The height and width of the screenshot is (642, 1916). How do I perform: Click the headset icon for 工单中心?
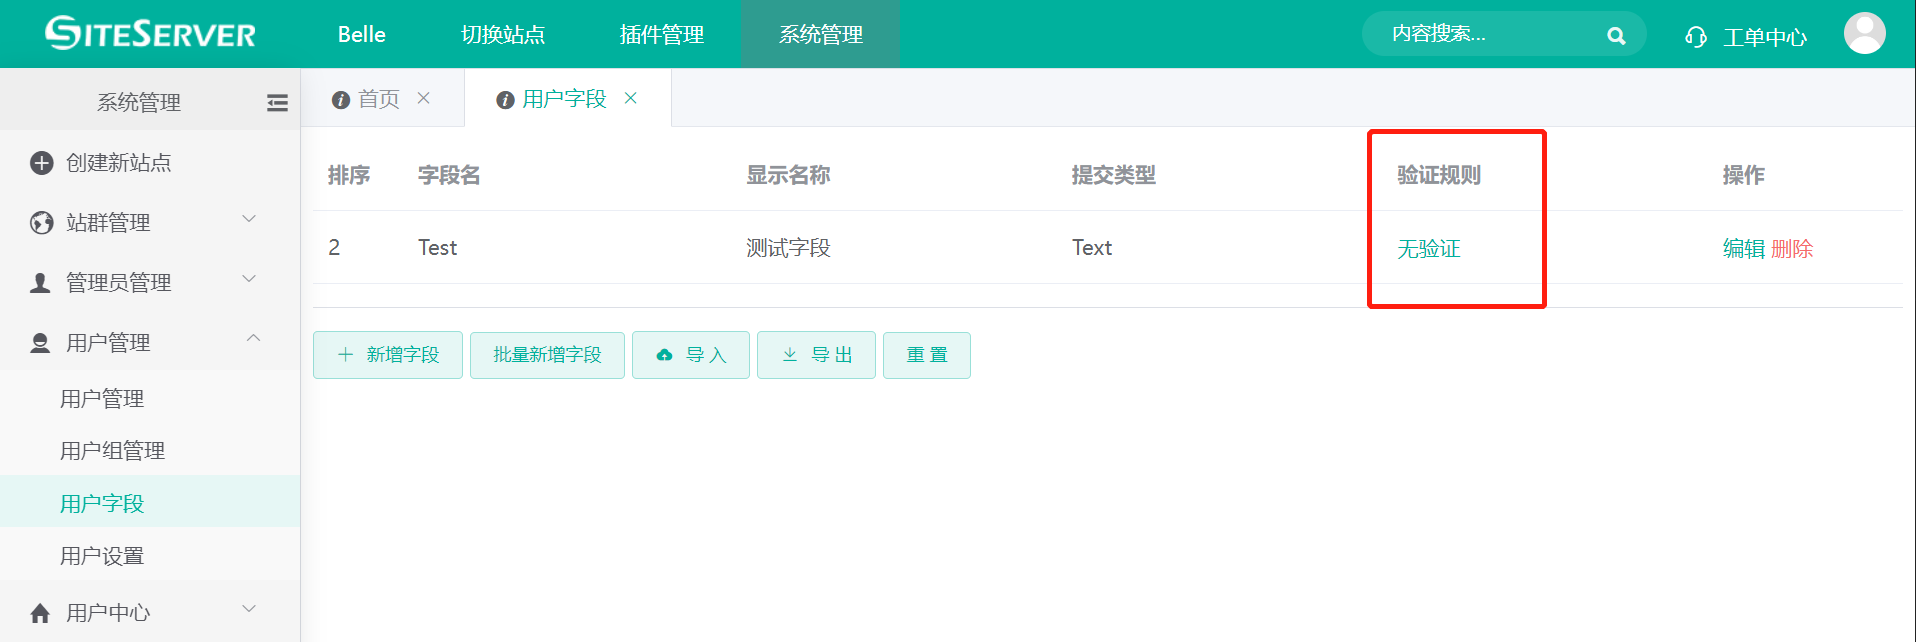(1695, 37)
